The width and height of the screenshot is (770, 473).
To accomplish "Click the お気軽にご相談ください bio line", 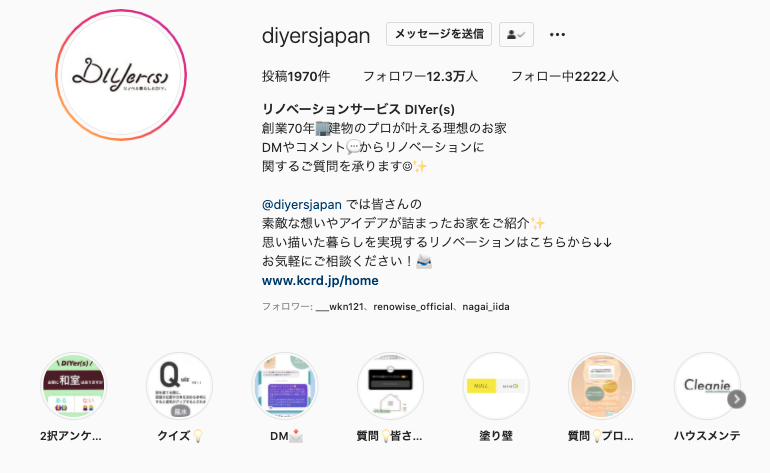I will 347,261.
